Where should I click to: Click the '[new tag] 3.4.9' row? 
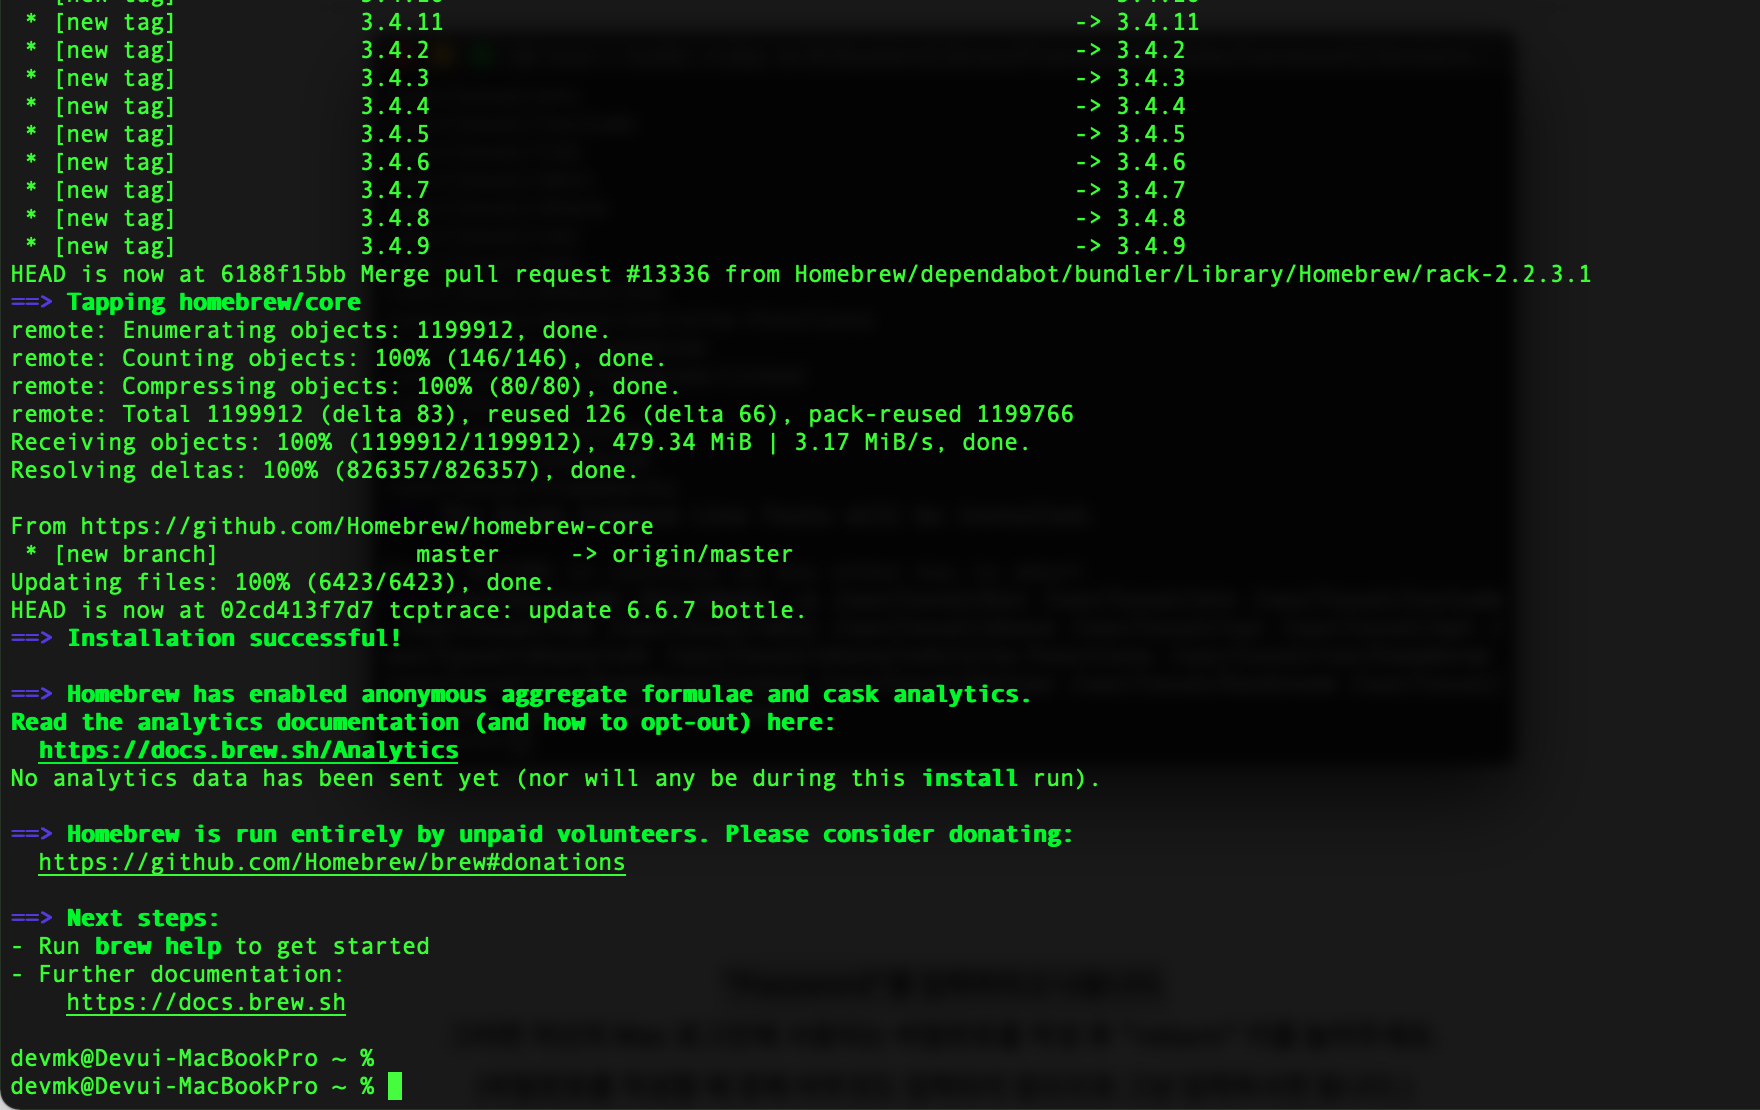pos(605,246)
